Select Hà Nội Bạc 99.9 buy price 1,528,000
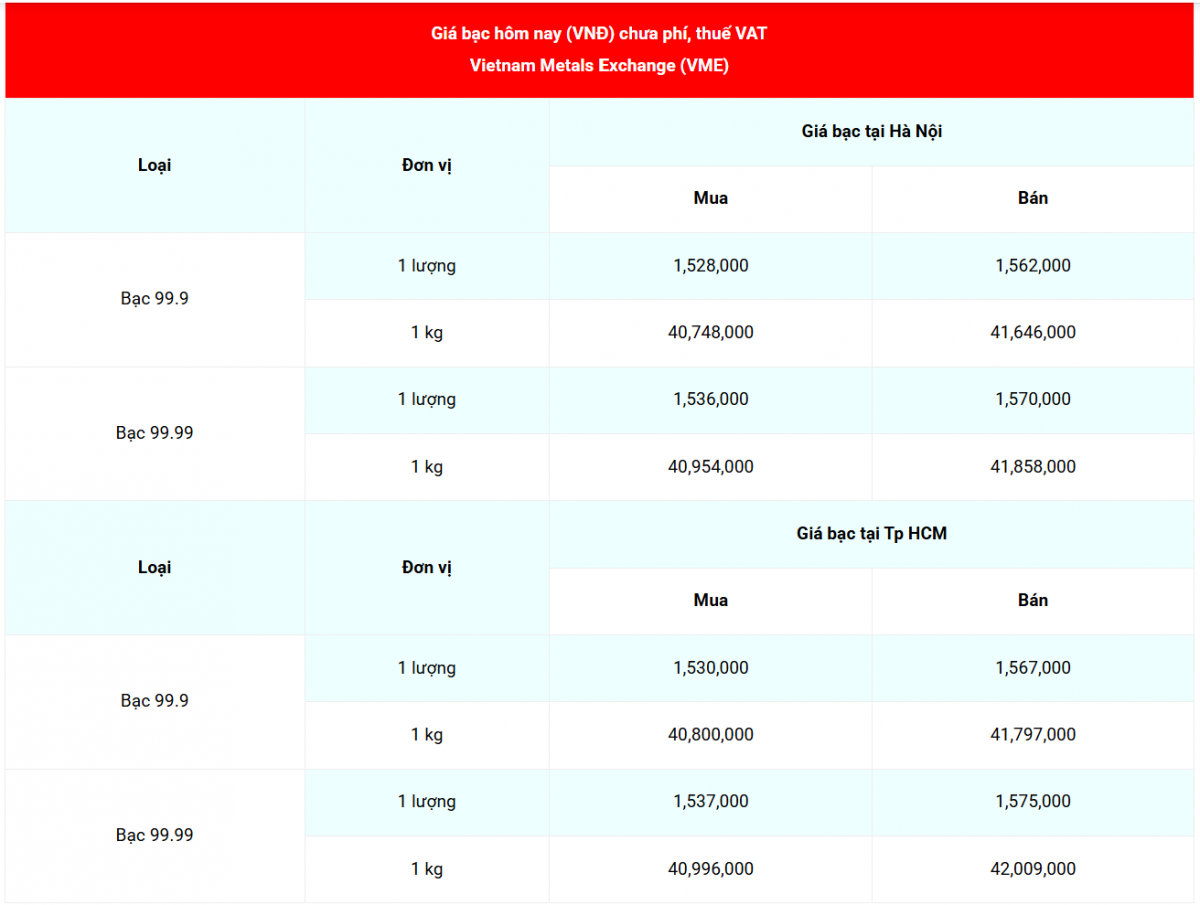Viewport: 1200px width, 905px height. 710,266
